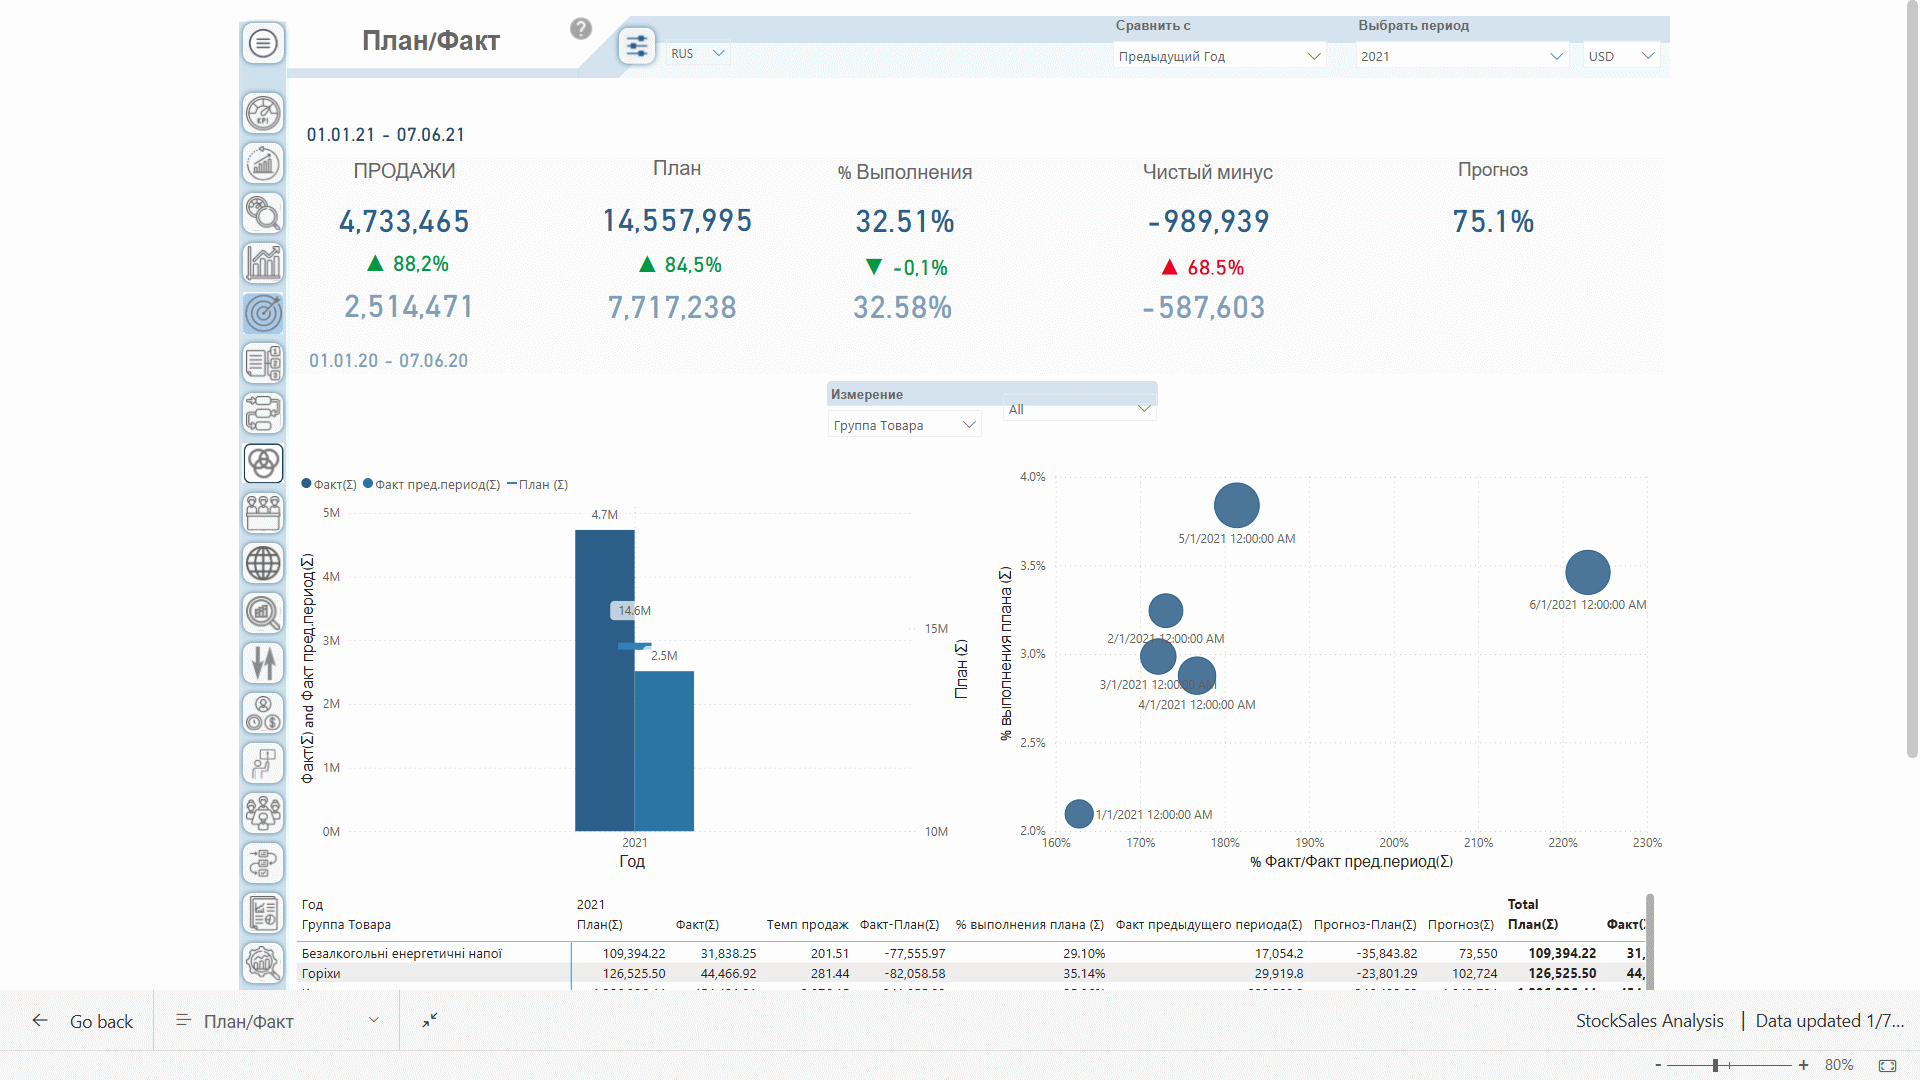
Task: Select the up-down arrows sidebar icon
Action: point(263,663)
